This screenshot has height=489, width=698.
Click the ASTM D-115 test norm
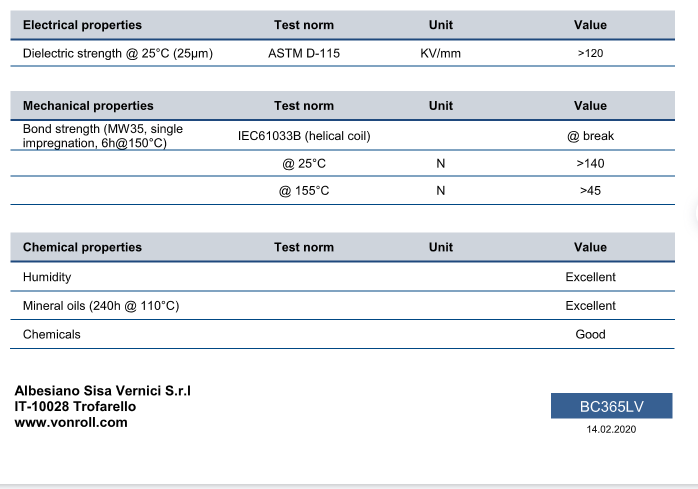click(304, 53)
